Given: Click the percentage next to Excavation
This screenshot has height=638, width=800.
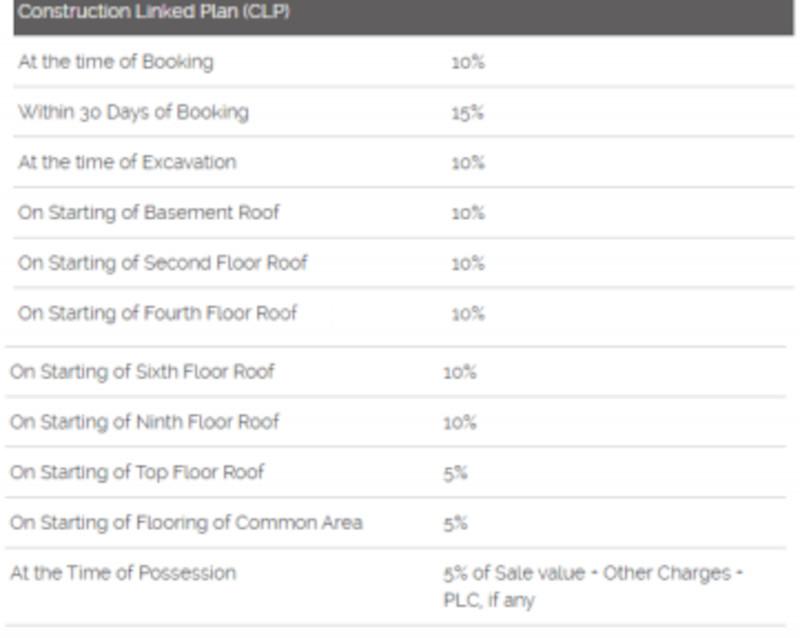Looking at the screenshot, I should tap(467, 163).
